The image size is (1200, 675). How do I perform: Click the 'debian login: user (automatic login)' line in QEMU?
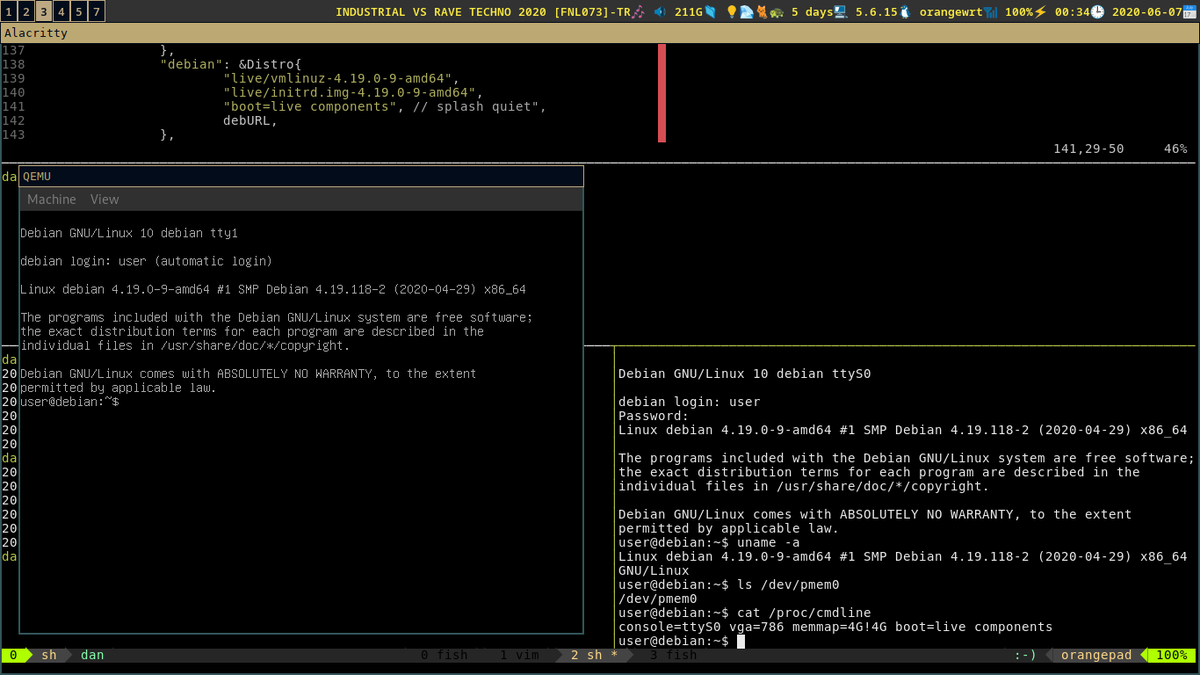coord(146,261)
